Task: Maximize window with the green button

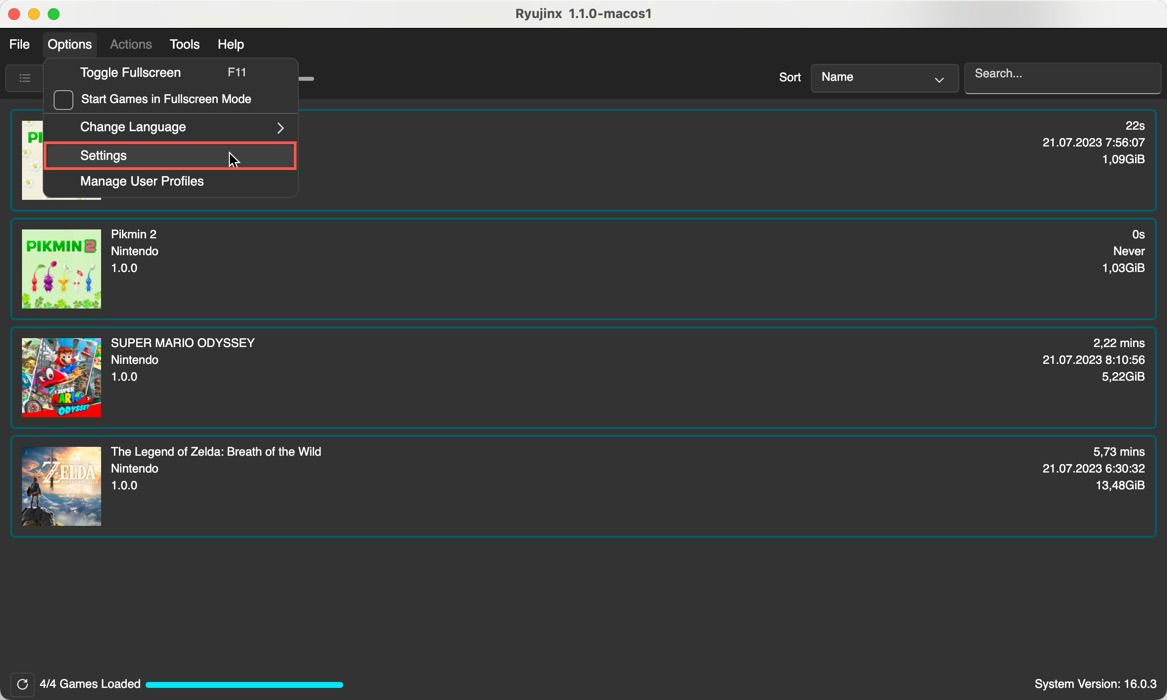Action: [x=54, y=14]
